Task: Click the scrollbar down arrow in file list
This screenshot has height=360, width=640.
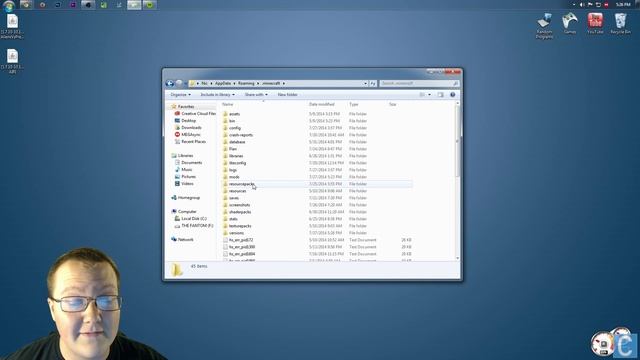Action: [457, 258]
